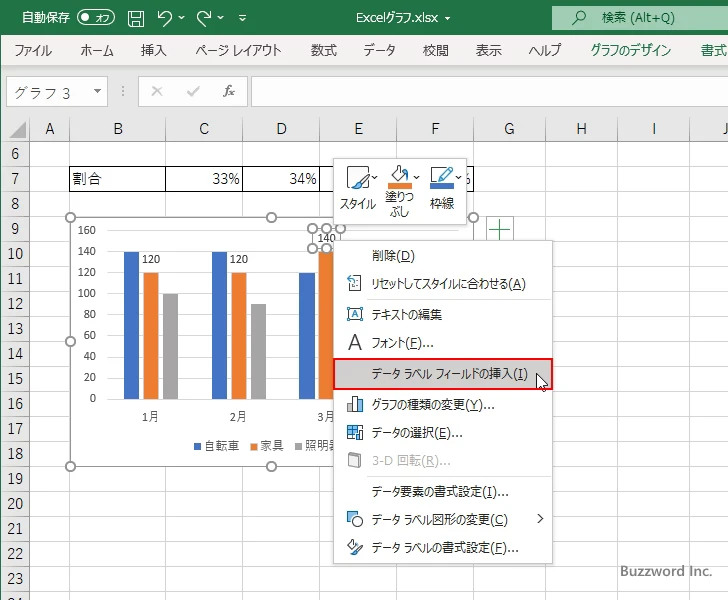Select データ ラベル フィールドの挿入(I)
The height and width of the screenshot is (600, 728).
[443, 374]
